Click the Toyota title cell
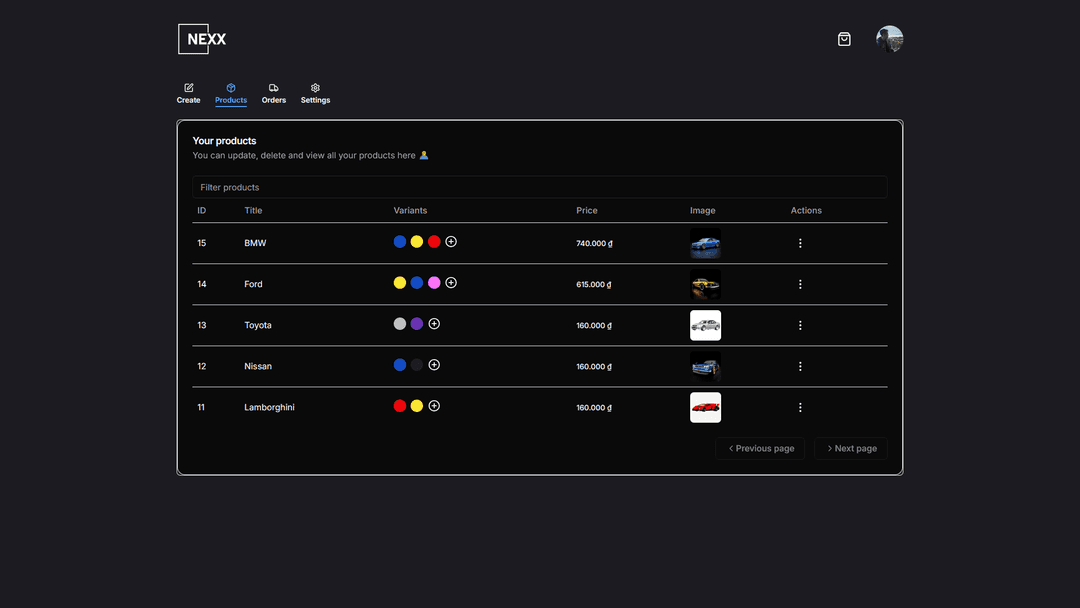This screenshot has width=1080, height=608. point(258,325)
